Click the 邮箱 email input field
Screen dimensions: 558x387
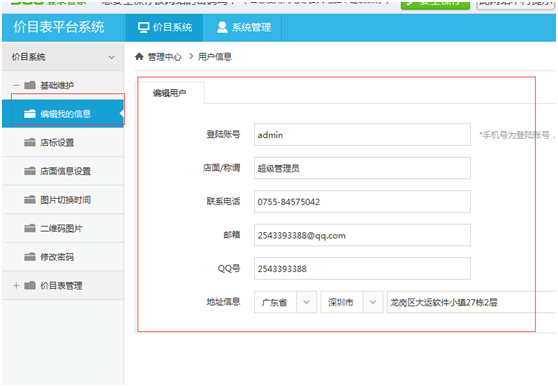(x=362, y=235)
